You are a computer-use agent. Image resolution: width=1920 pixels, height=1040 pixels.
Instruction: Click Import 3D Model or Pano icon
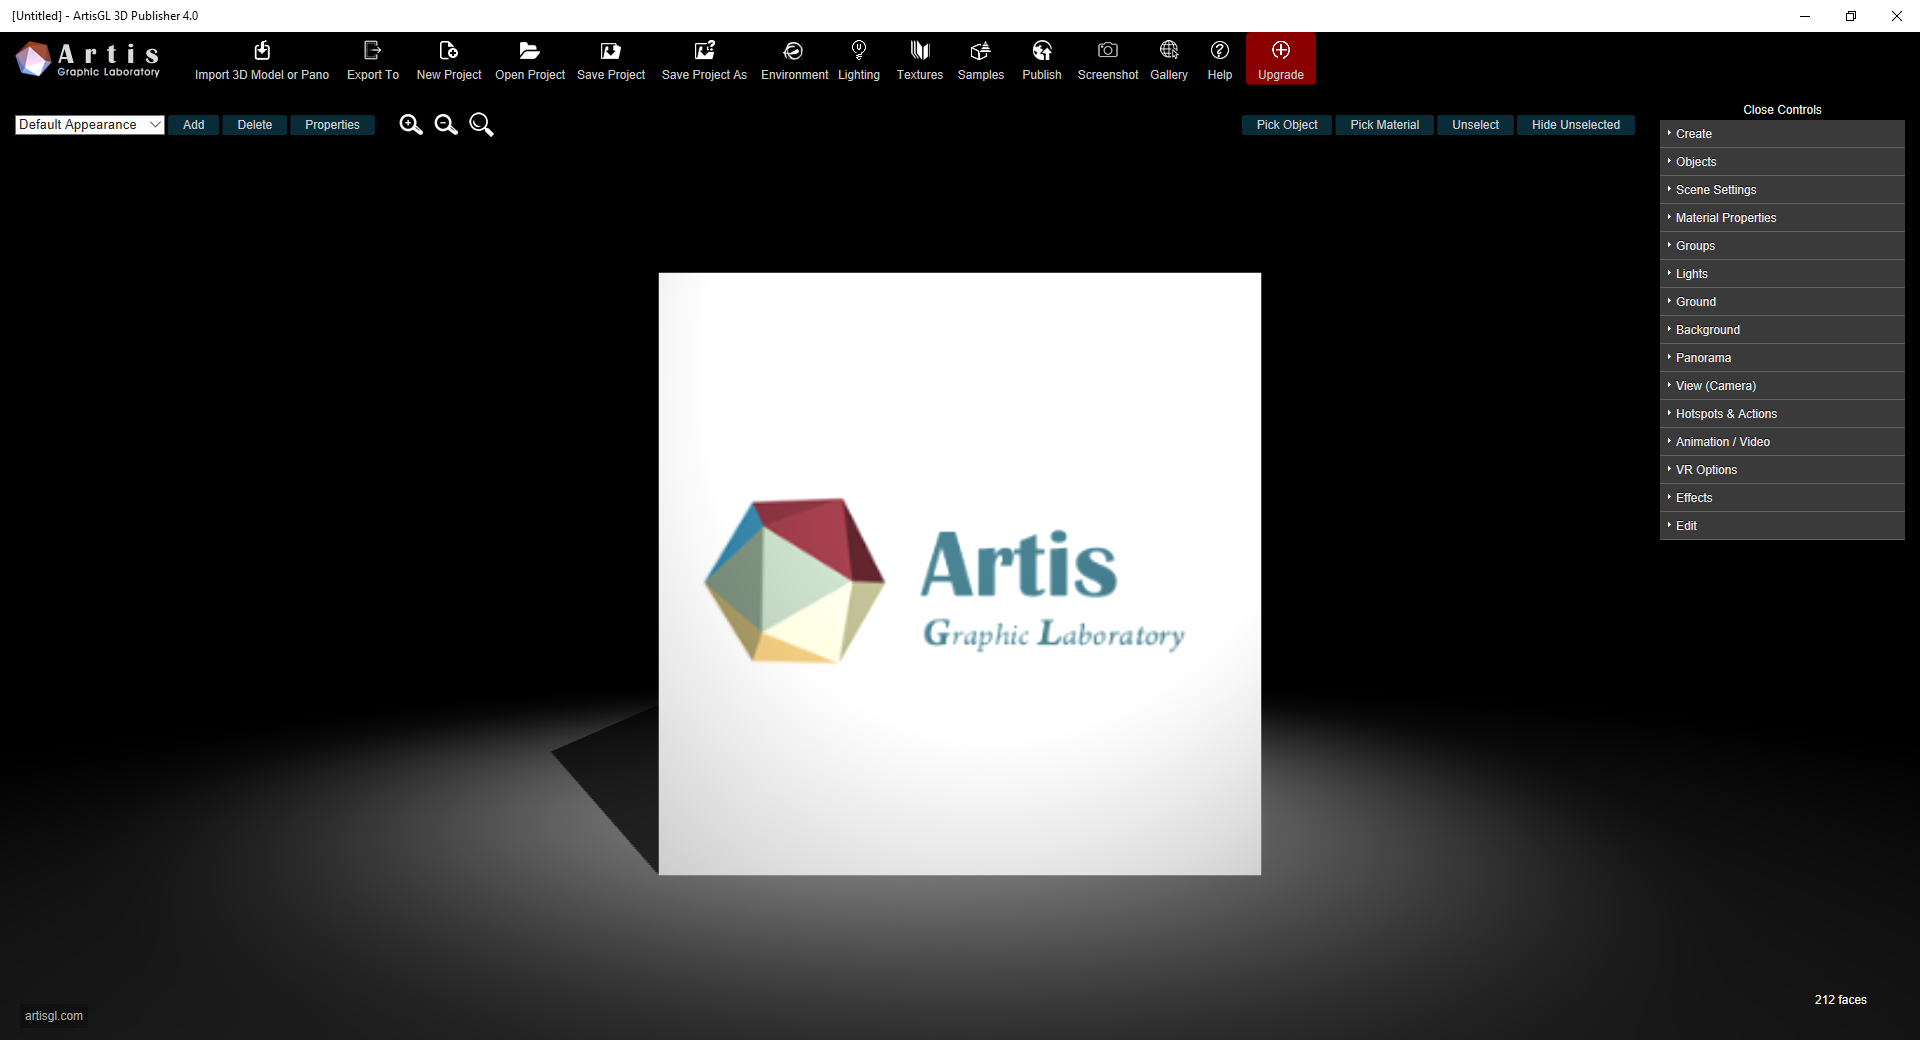(x=262, y=50)
